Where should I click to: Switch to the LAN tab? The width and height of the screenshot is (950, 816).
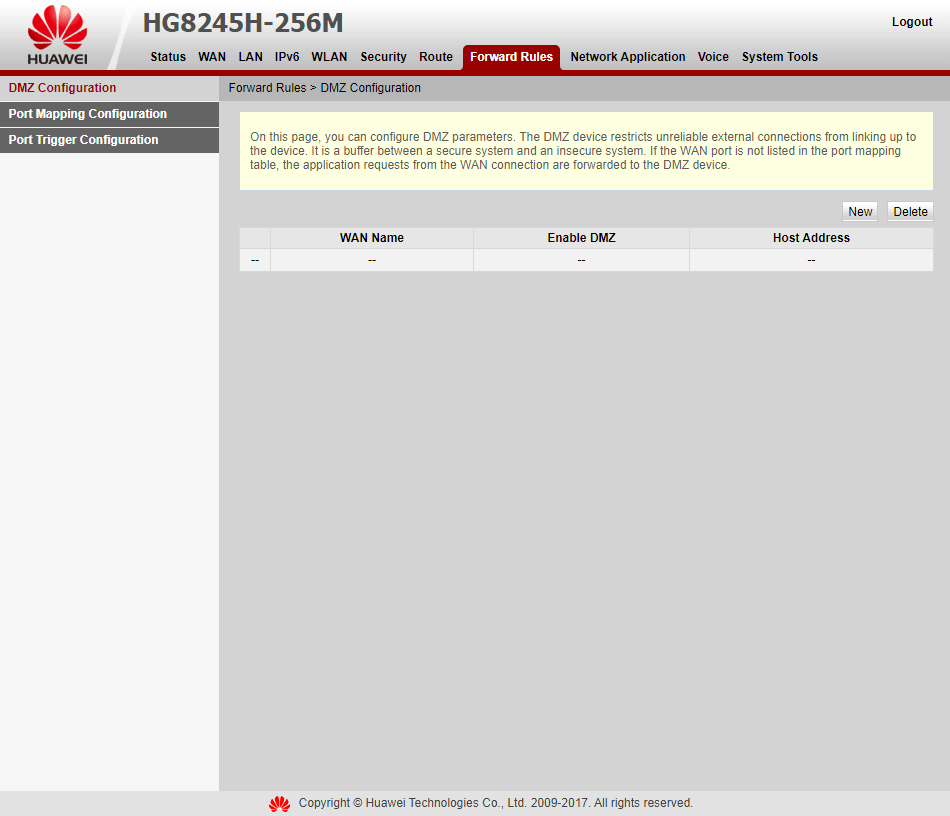point(250,57)
